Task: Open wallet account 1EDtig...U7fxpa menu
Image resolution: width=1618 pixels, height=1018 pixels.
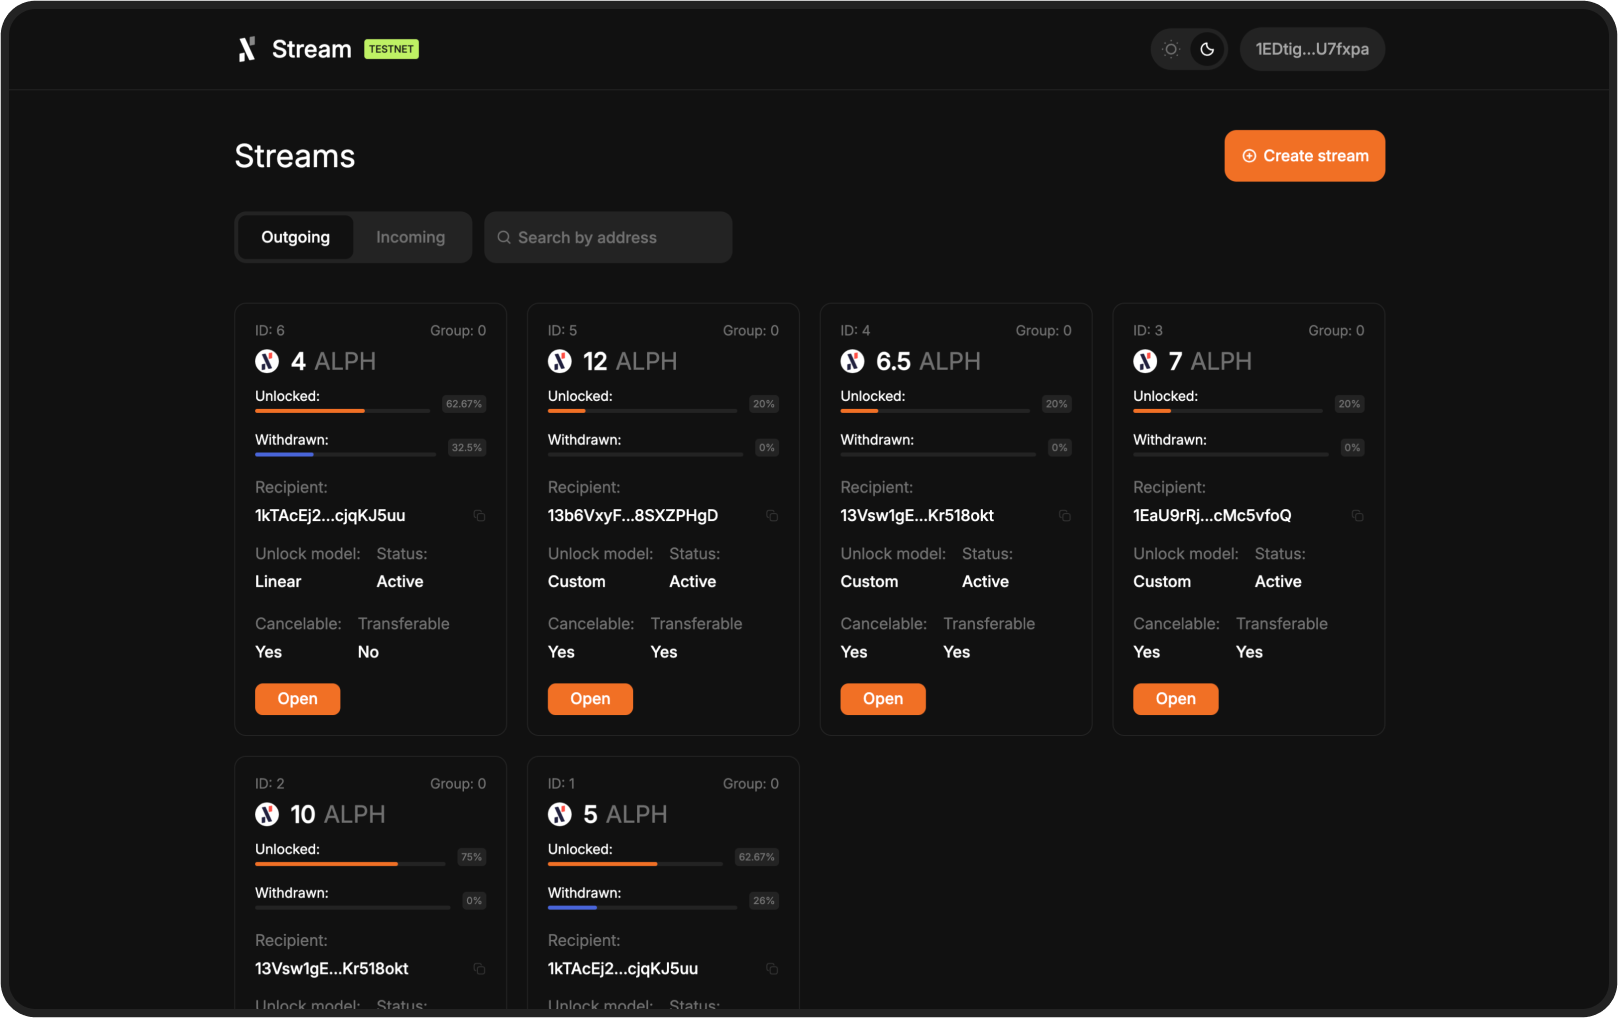Action: (1311, 49)
